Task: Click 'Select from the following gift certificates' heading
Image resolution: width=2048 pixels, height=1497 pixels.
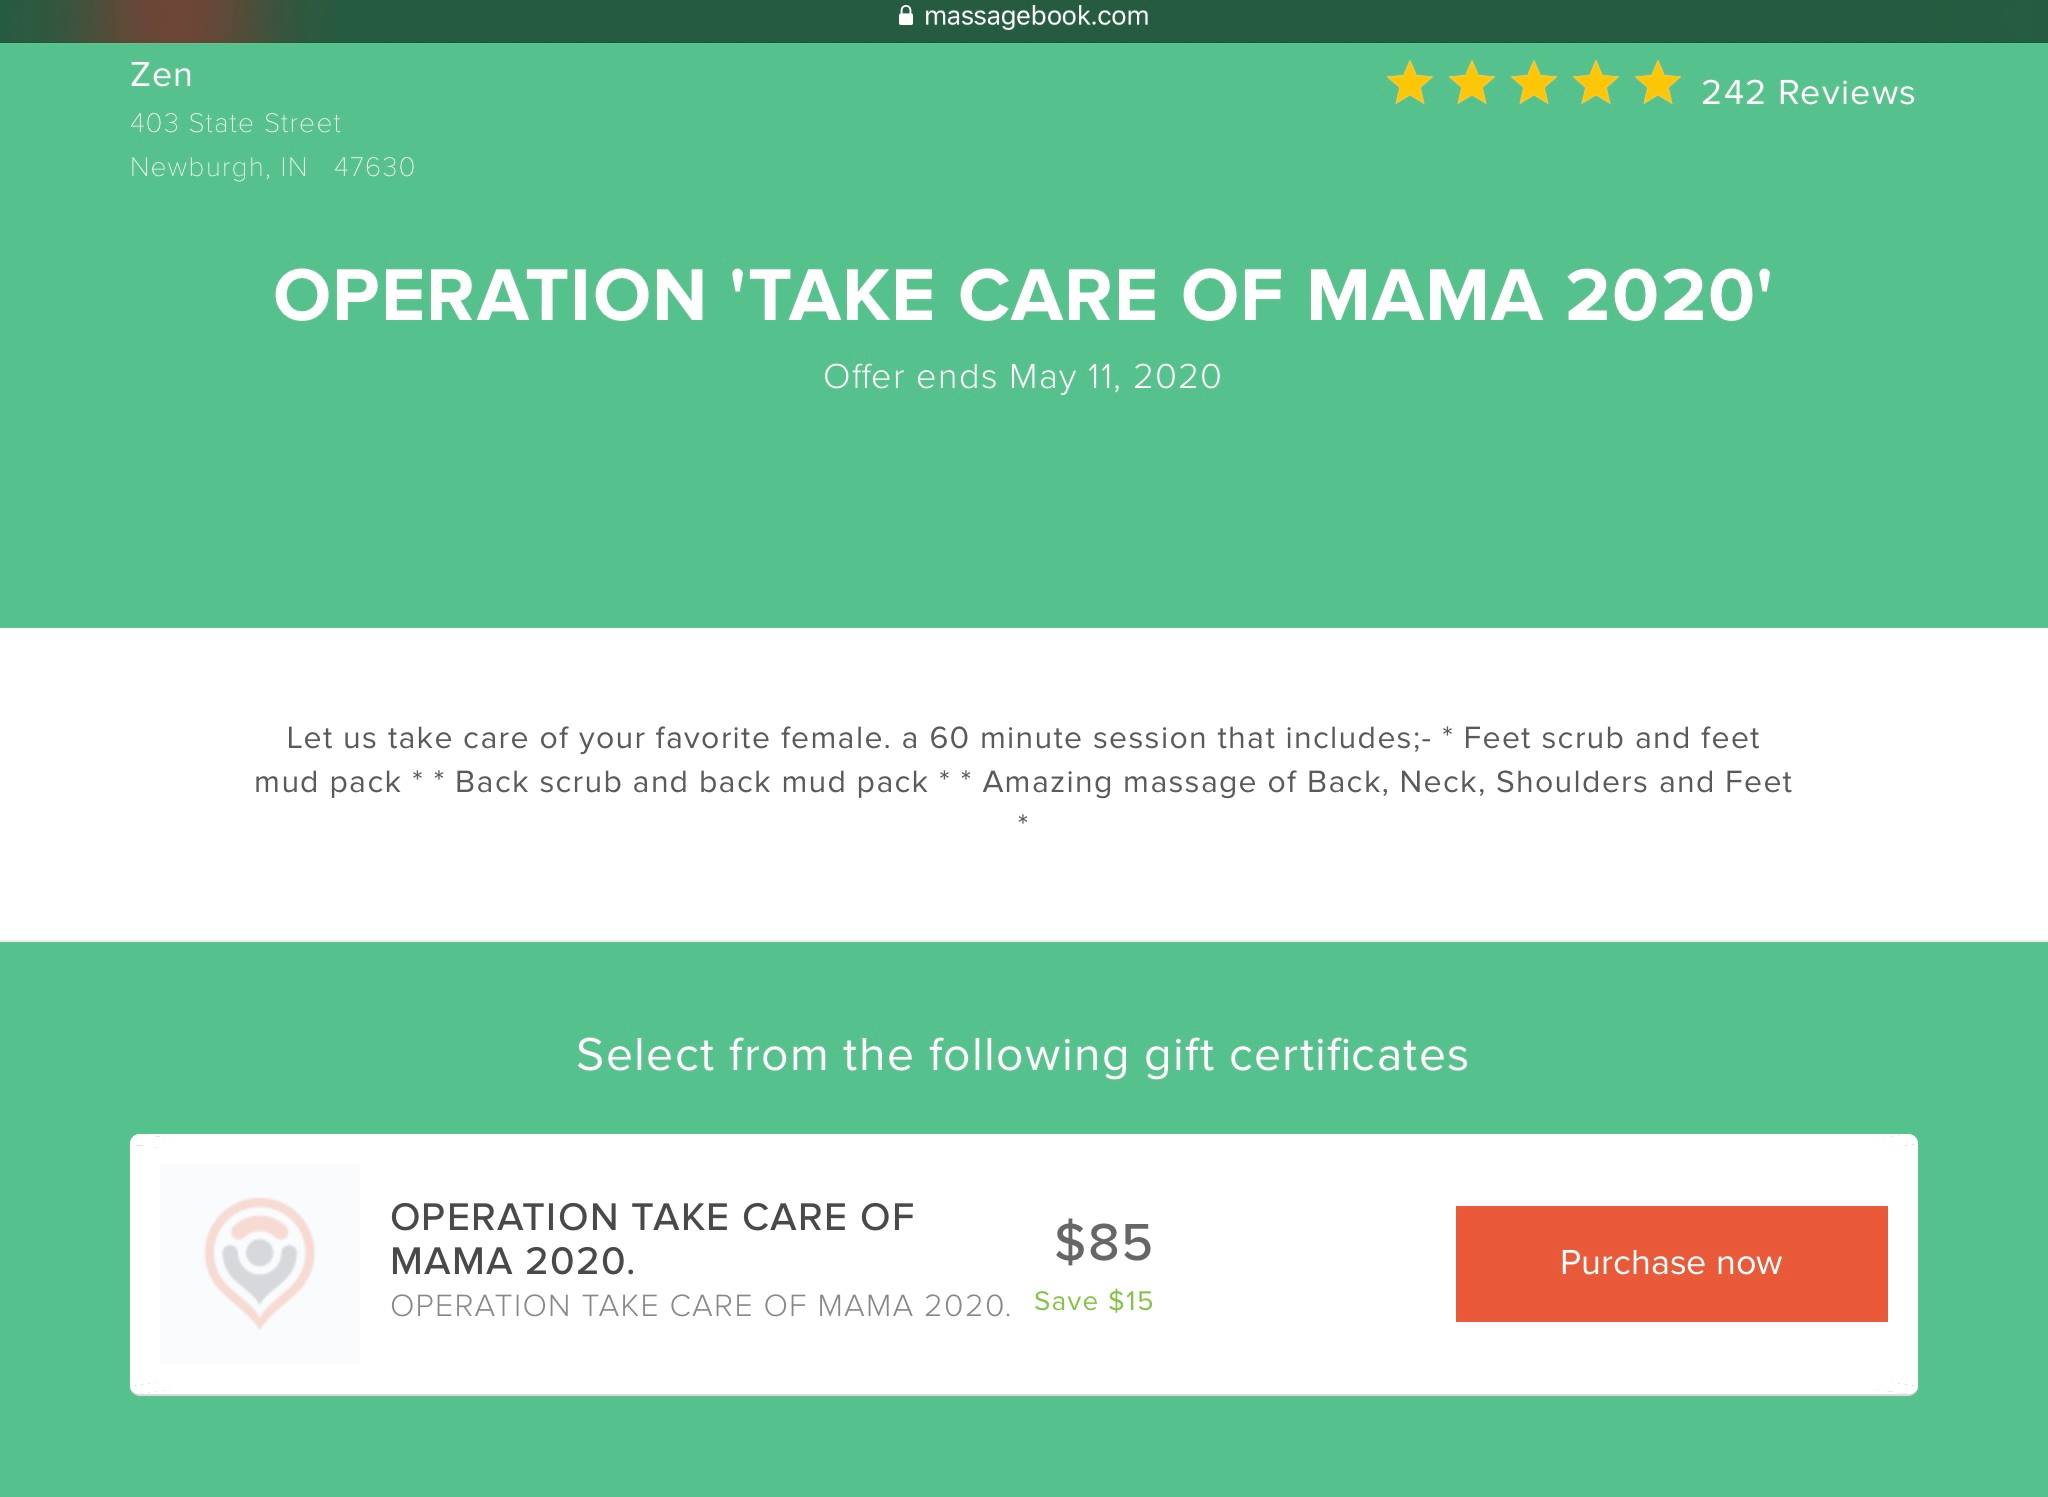Action: tap(1022, 1055)
